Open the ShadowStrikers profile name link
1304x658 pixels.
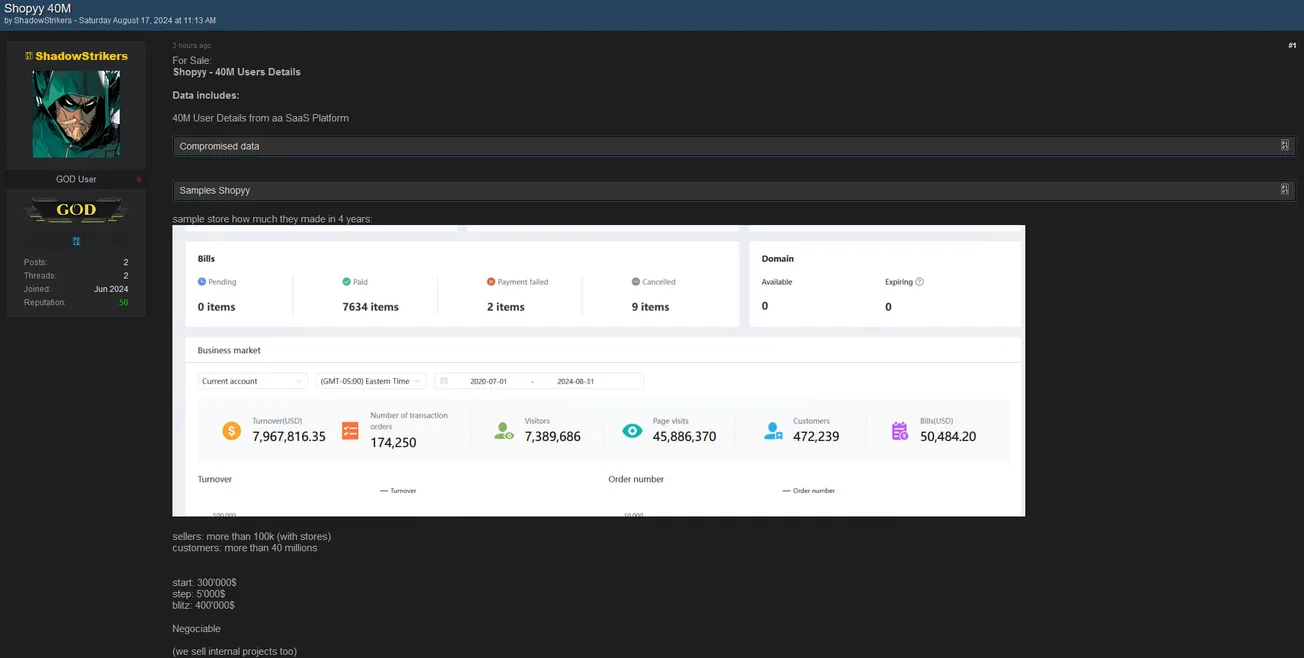click(x=81, y=56)
